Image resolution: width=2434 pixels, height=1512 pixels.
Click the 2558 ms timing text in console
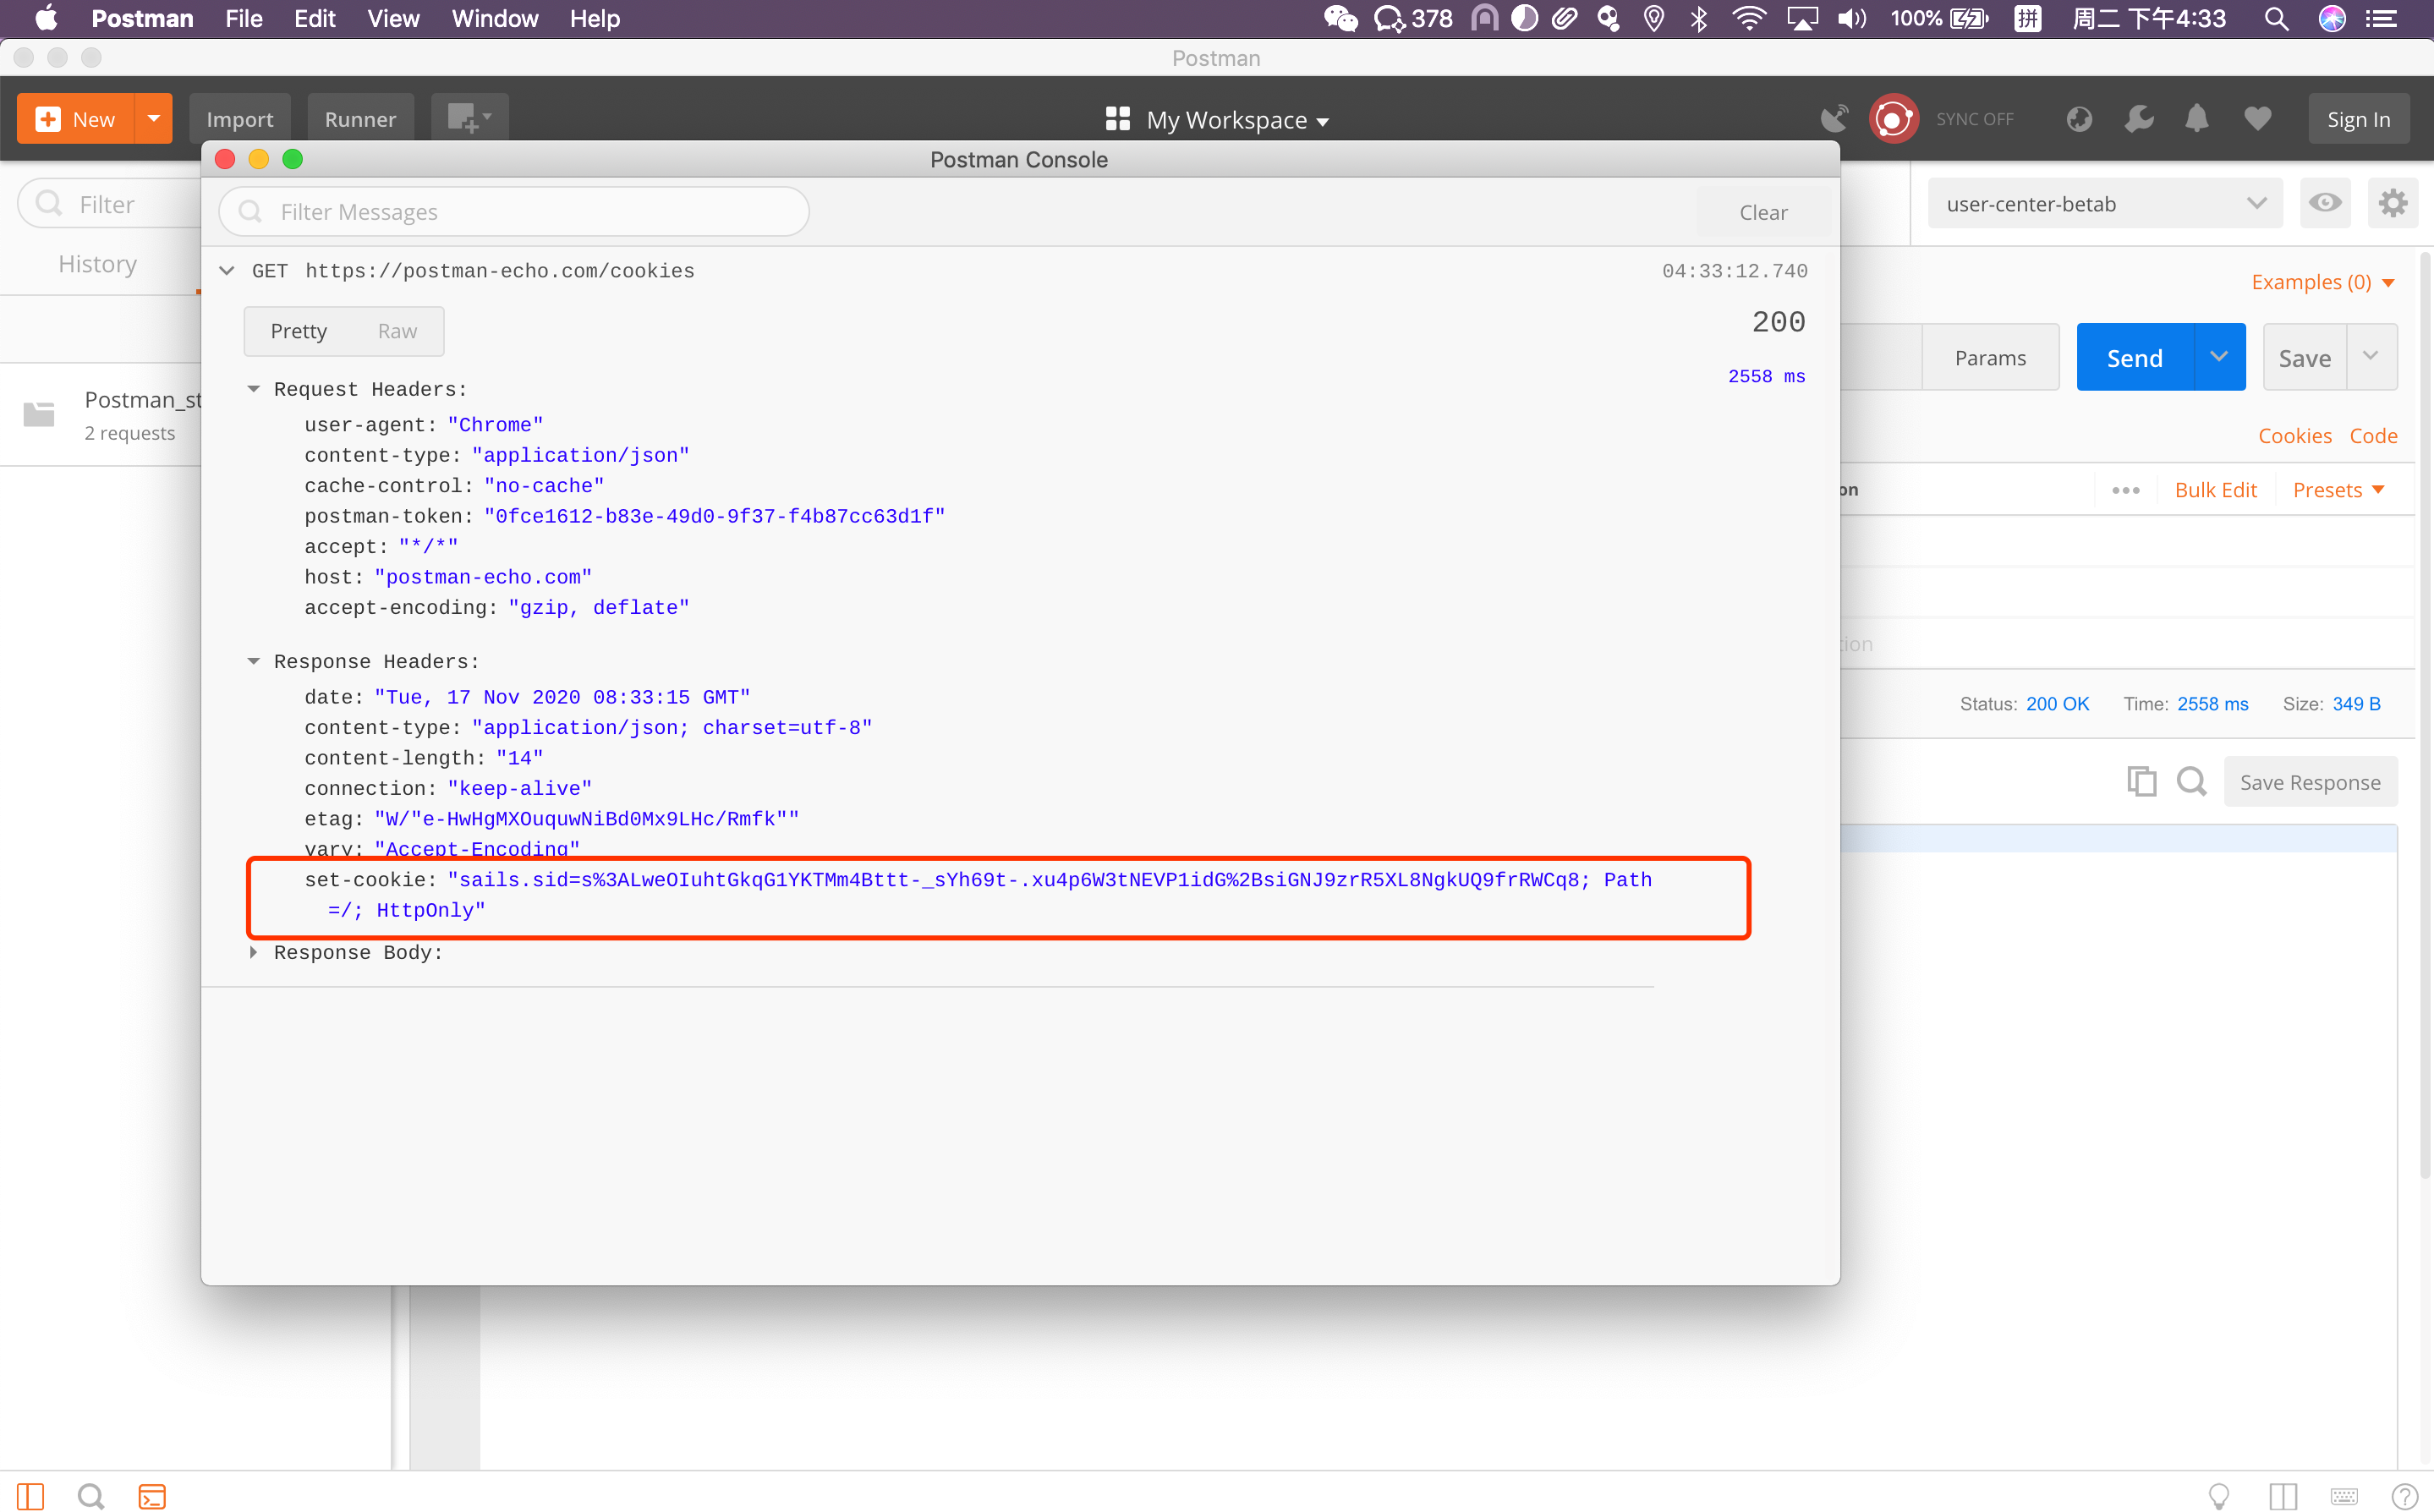(x=1766, y=376)
